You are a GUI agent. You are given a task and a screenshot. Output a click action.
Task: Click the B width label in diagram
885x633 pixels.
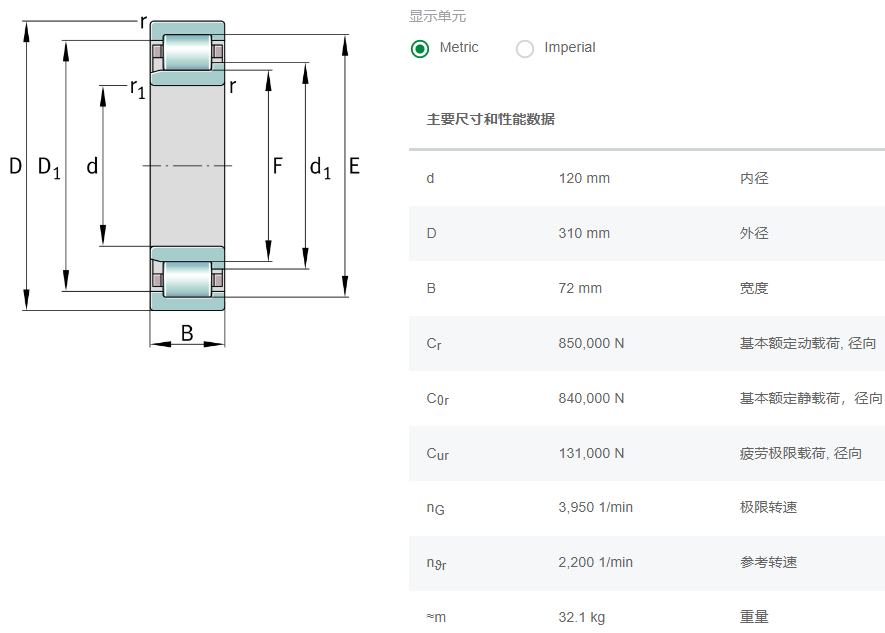point(187,333)
